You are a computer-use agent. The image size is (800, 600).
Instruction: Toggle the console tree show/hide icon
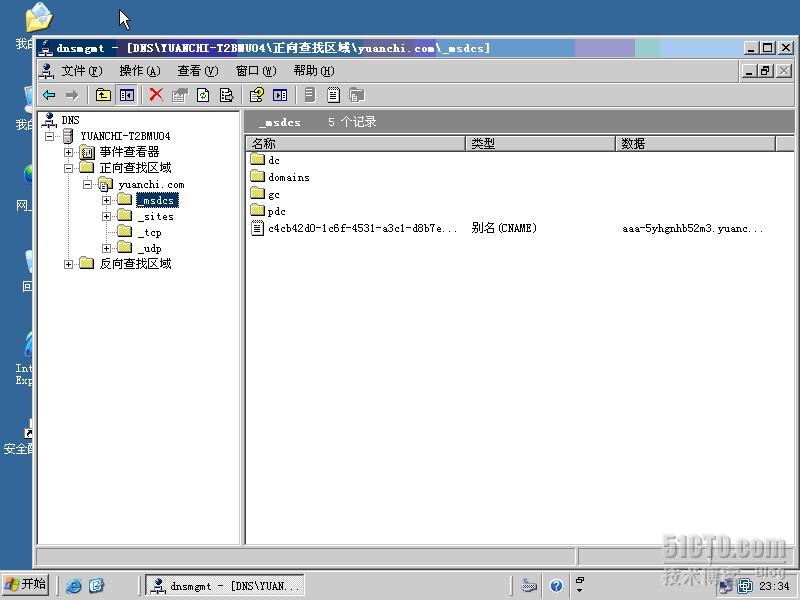point(127,95)
